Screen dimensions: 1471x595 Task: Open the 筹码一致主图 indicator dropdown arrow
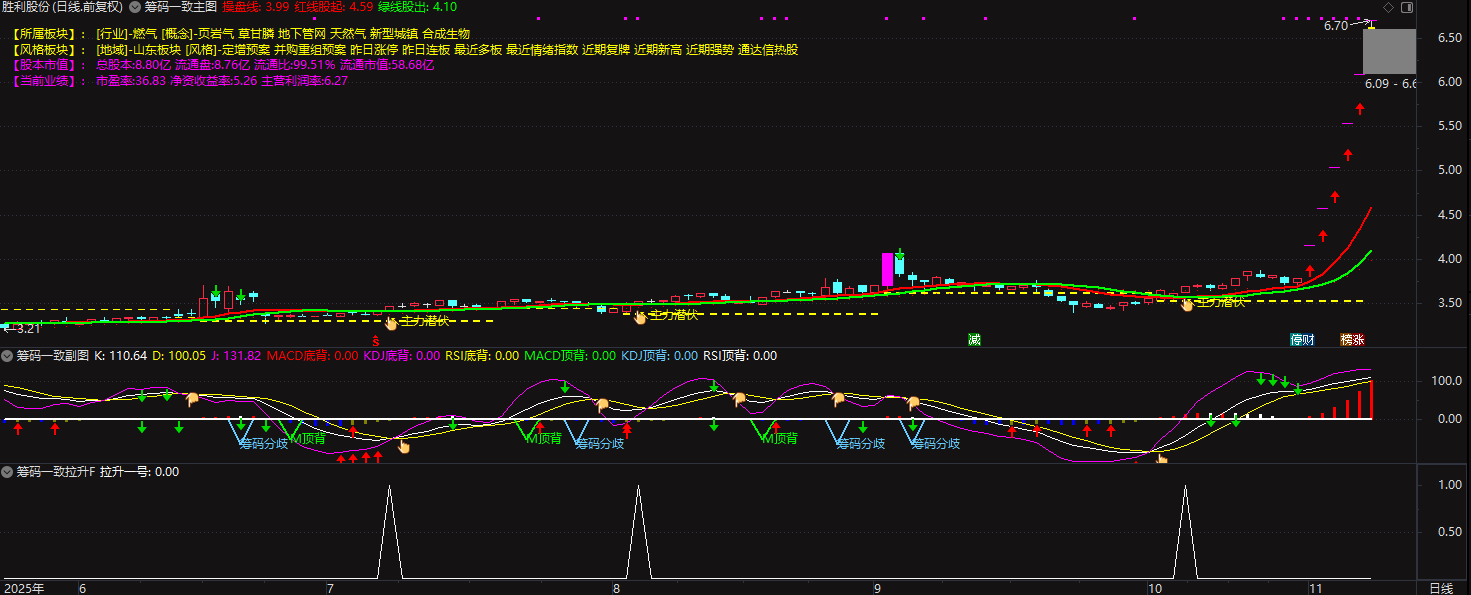[135, 7]
